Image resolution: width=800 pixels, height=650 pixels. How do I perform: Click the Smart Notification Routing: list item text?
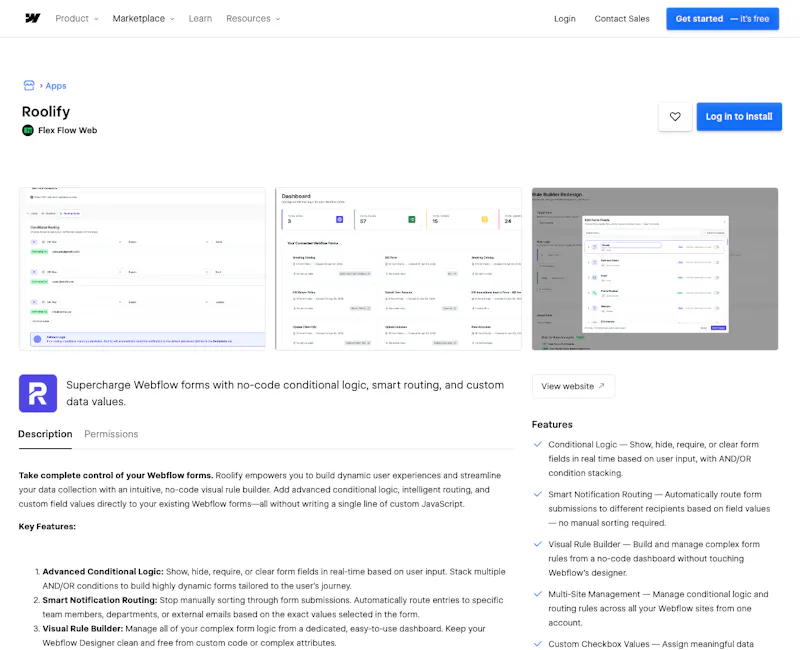click(99, 601)
